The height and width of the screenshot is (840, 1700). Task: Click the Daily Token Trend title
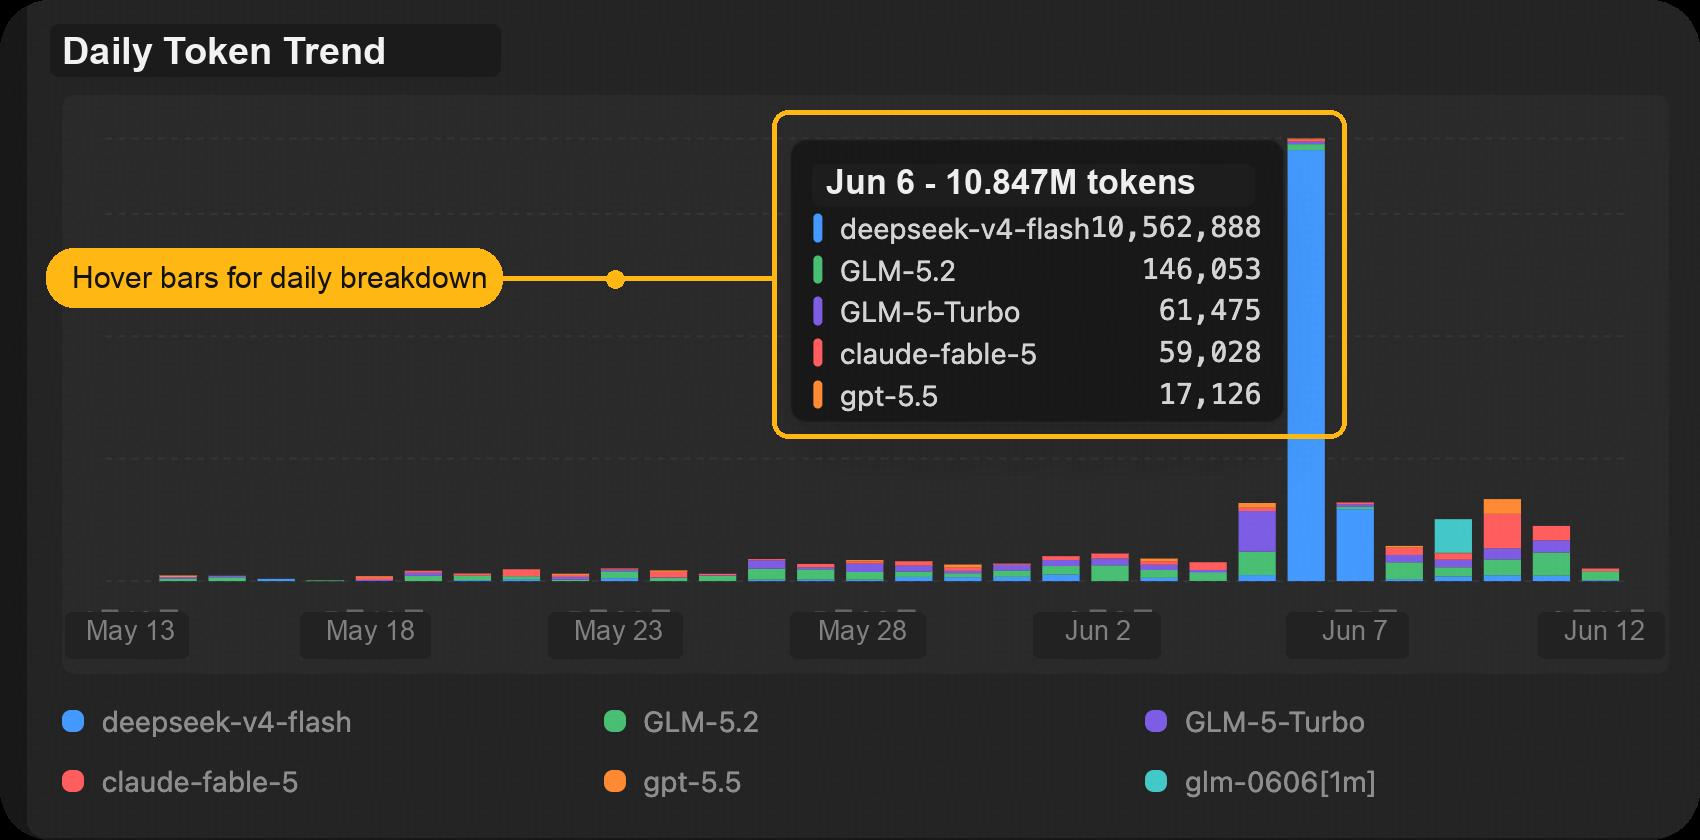tap(224, 51)
